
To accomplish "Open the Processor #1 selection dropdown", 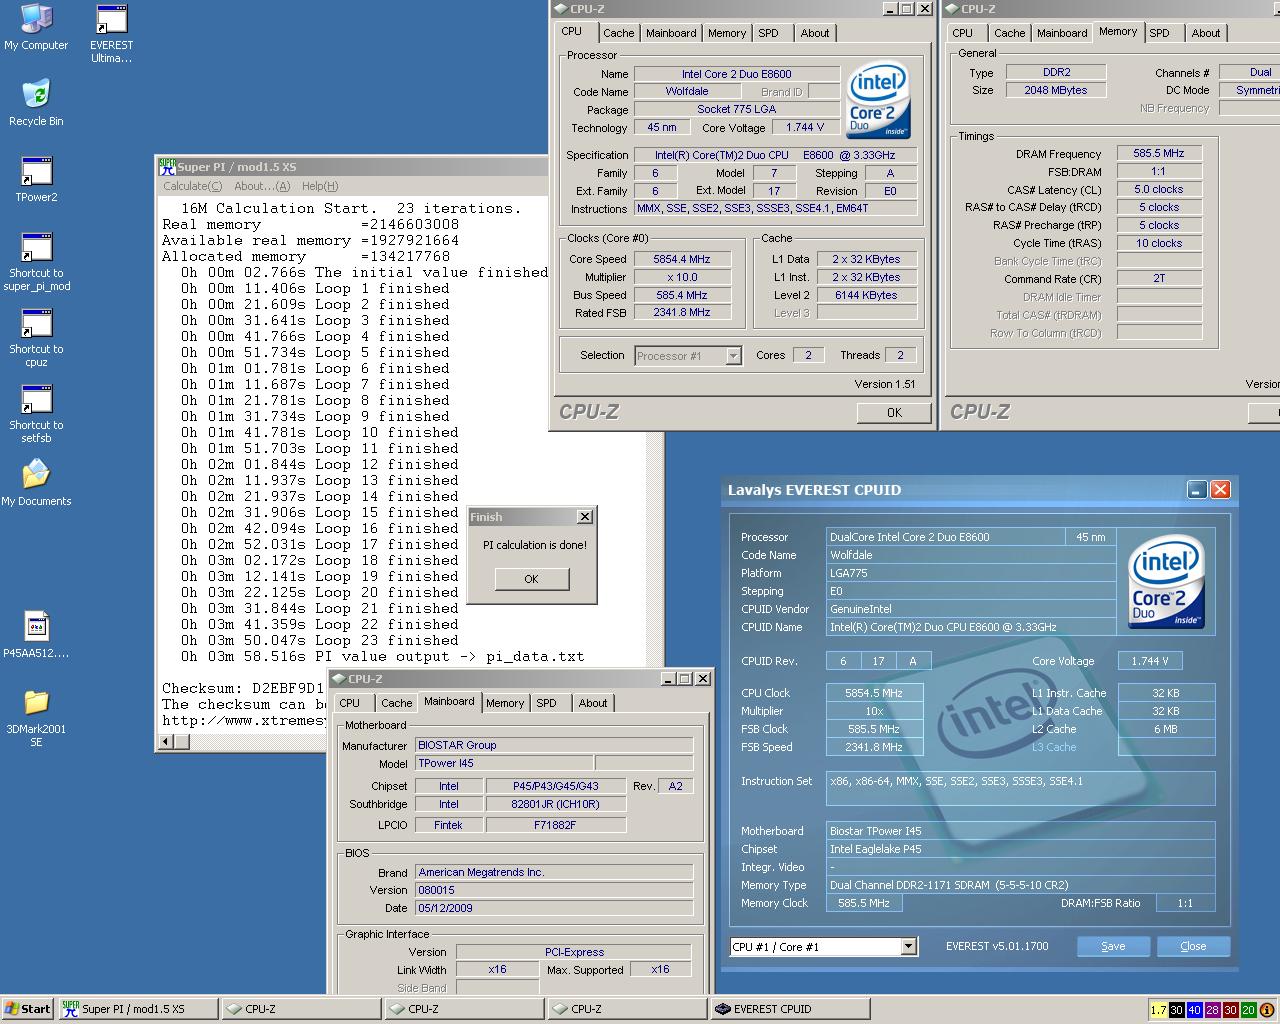I will (733, 355).
